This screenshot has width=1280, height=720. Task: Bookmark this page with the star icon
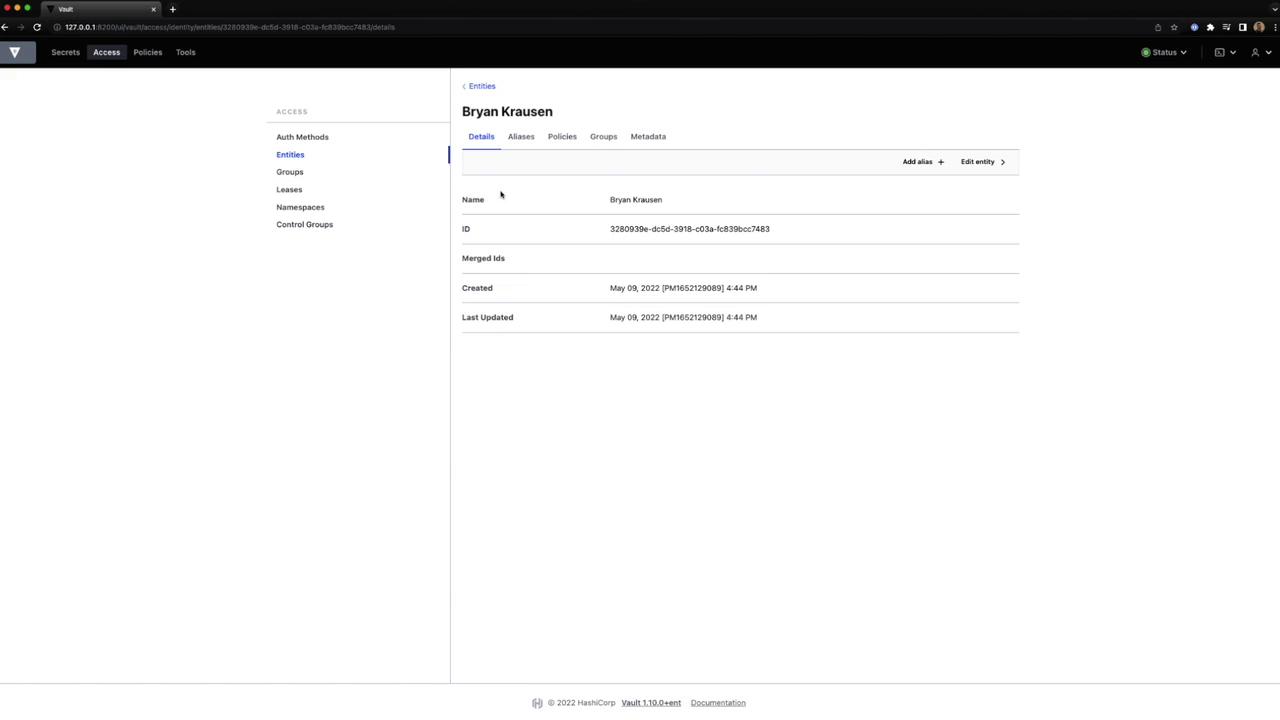(x=1174, y=27)
